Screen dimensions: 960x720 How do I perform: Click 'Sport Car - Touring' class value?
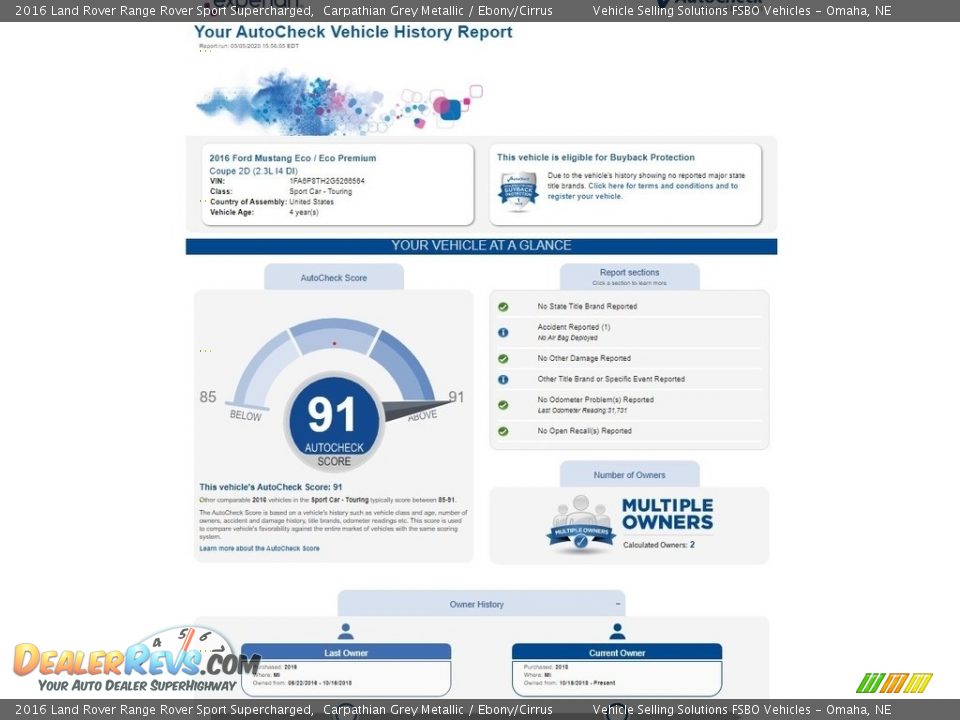tap(320, 192)
